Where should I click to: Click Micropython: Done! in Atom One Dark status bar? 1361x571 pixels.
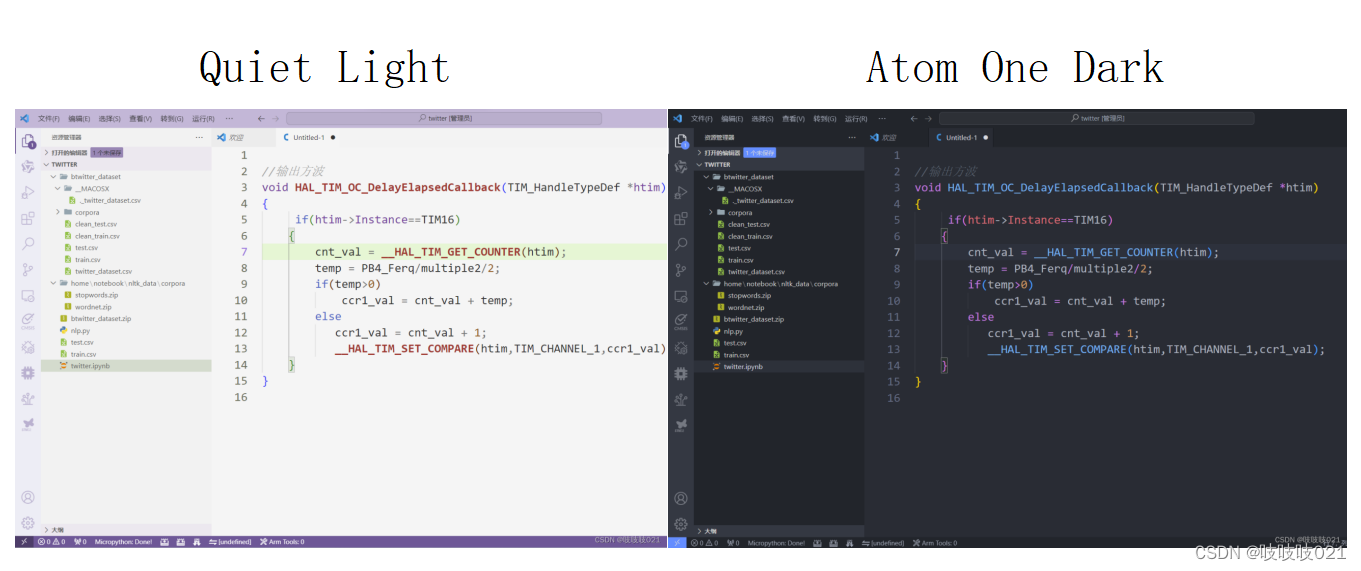pyautogui.click(x=776, y=543)
